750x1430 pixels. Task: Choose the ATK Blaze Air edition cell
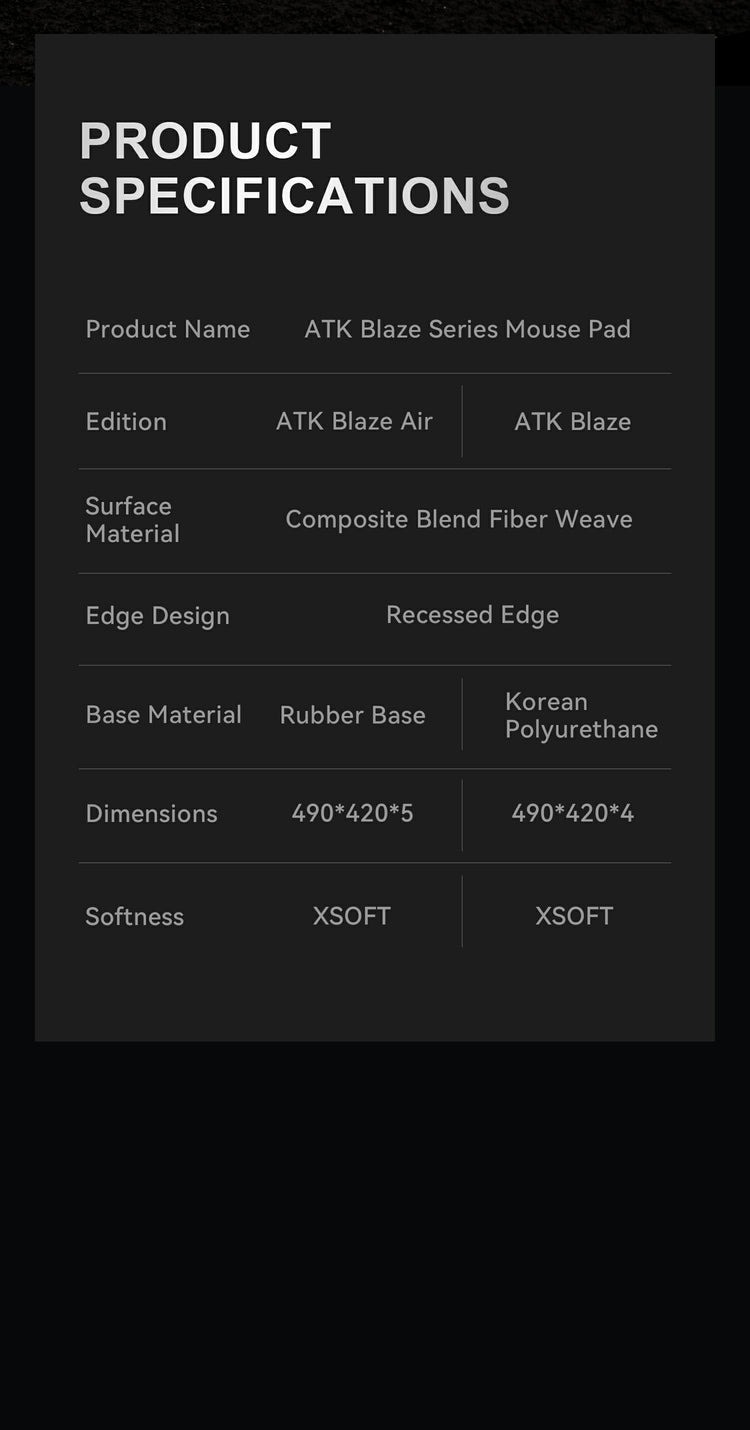click(x=354, y=421)
